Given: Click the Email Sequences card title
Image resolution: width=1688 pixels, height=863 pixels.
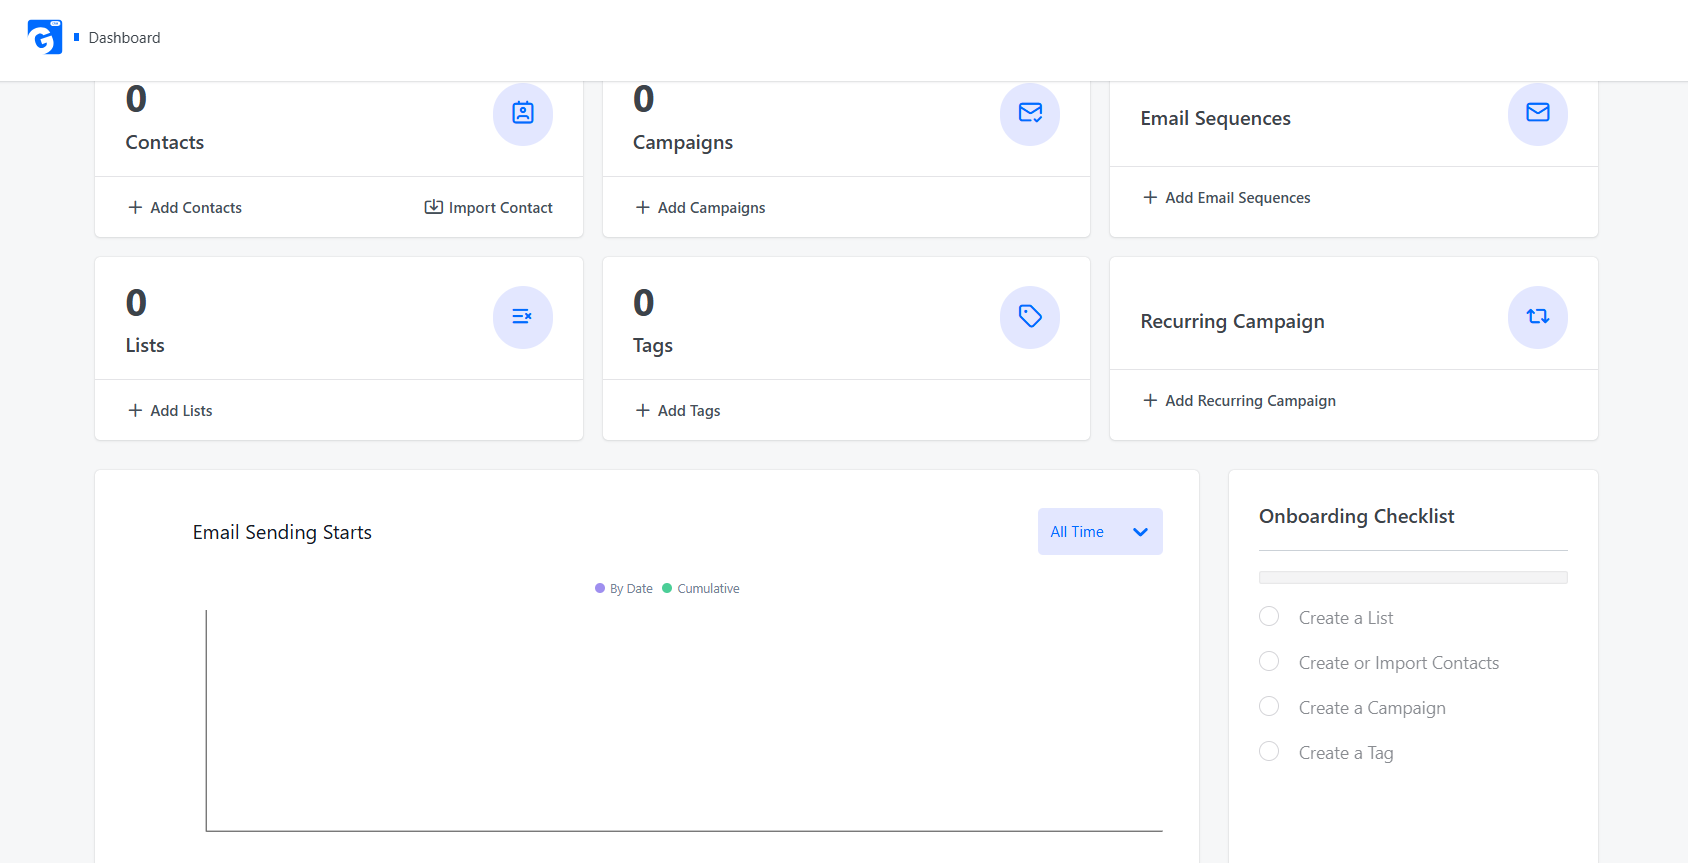Looking at the screenshot, I should point(1216,118).
